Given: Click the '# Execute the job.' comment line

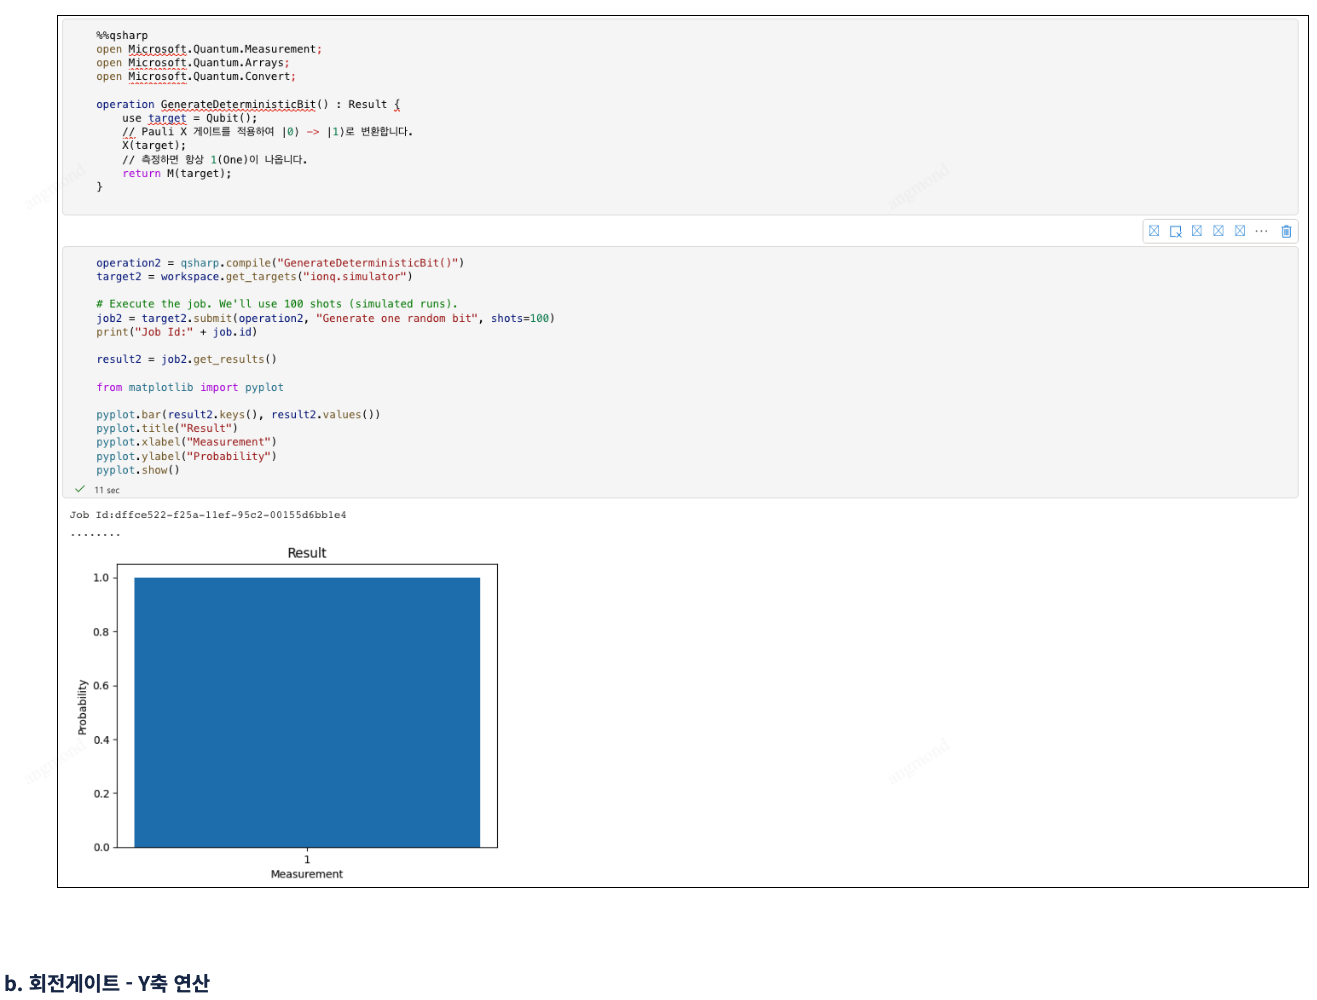Looking at the screenshot, I should 277,304.
